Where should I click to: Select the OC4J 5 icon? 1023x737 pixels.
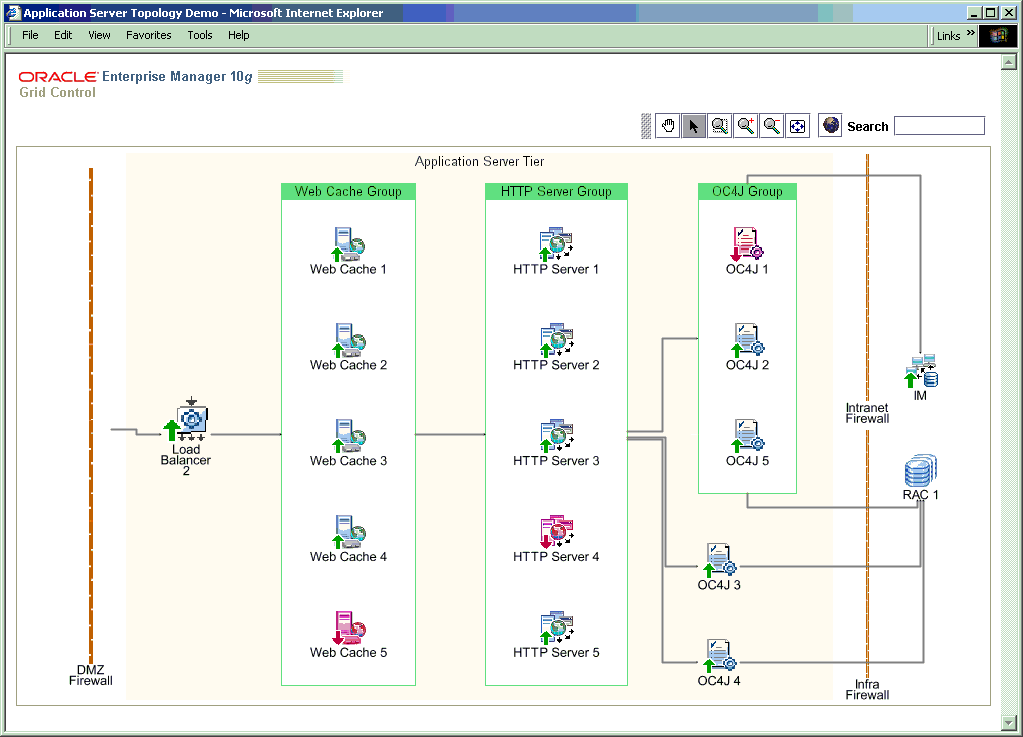click(x=747, y=436)
